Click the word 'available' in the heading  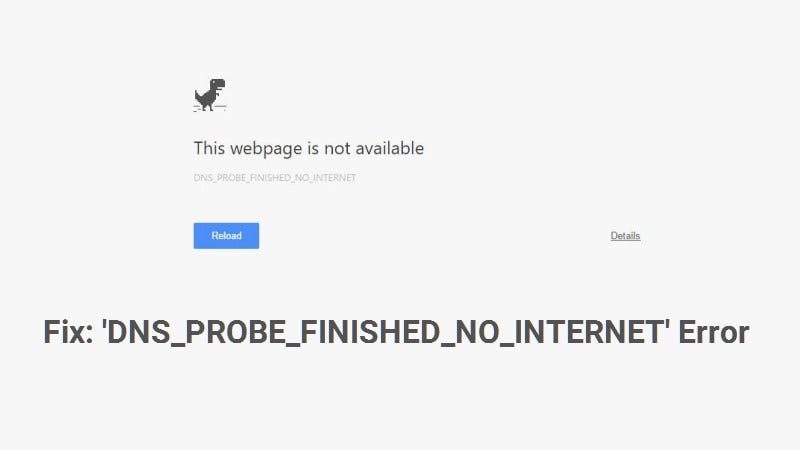390,148
